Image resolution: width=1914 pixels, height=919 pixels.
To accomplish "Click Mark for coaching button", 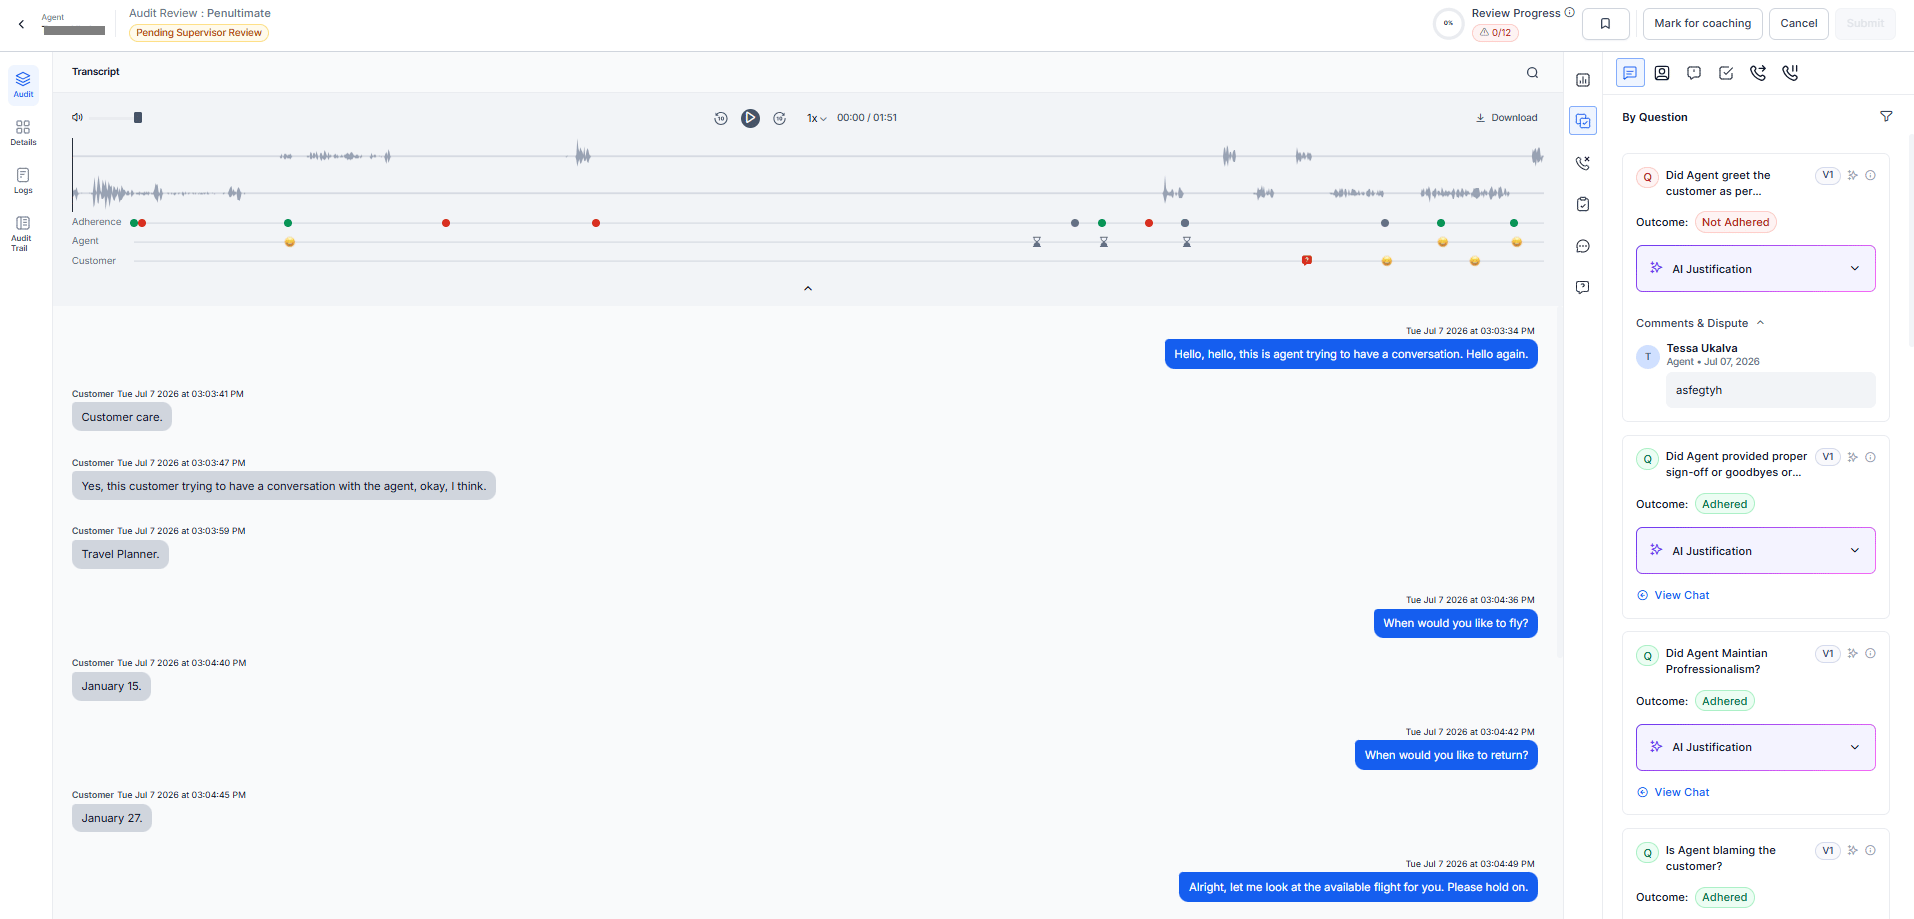I will [x=1702, y=23].
